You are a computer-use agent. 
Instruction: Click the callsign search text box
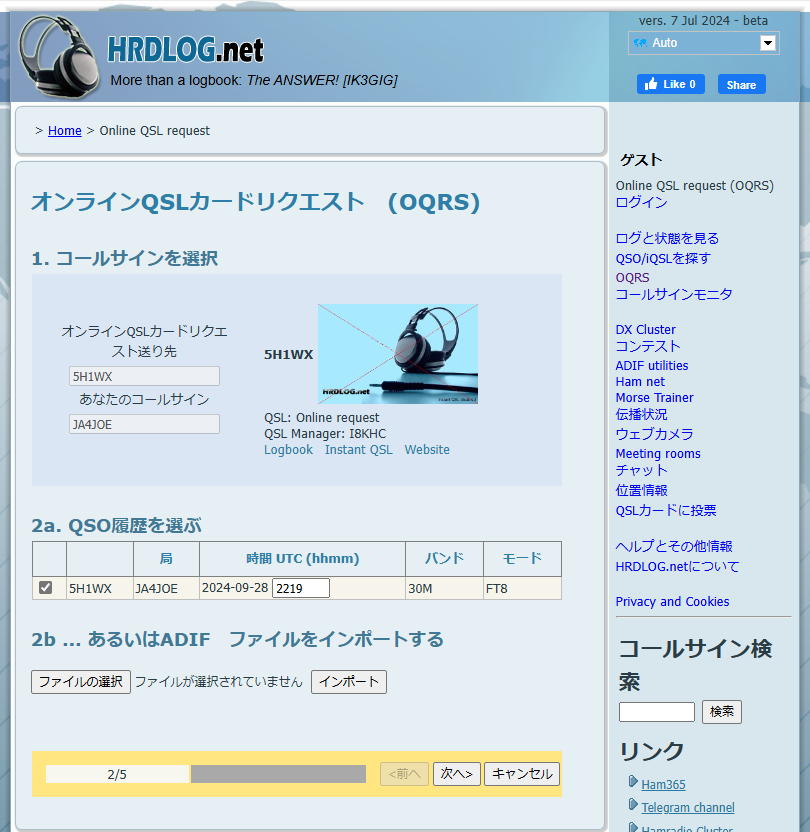pos(657,712)
